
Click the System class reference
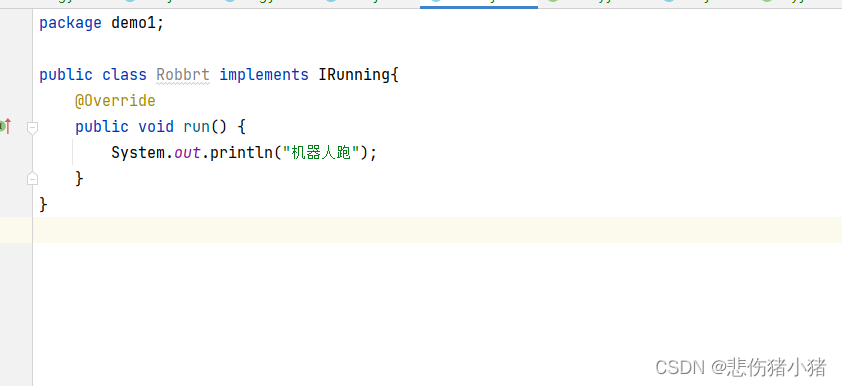(x=137, y=153)
